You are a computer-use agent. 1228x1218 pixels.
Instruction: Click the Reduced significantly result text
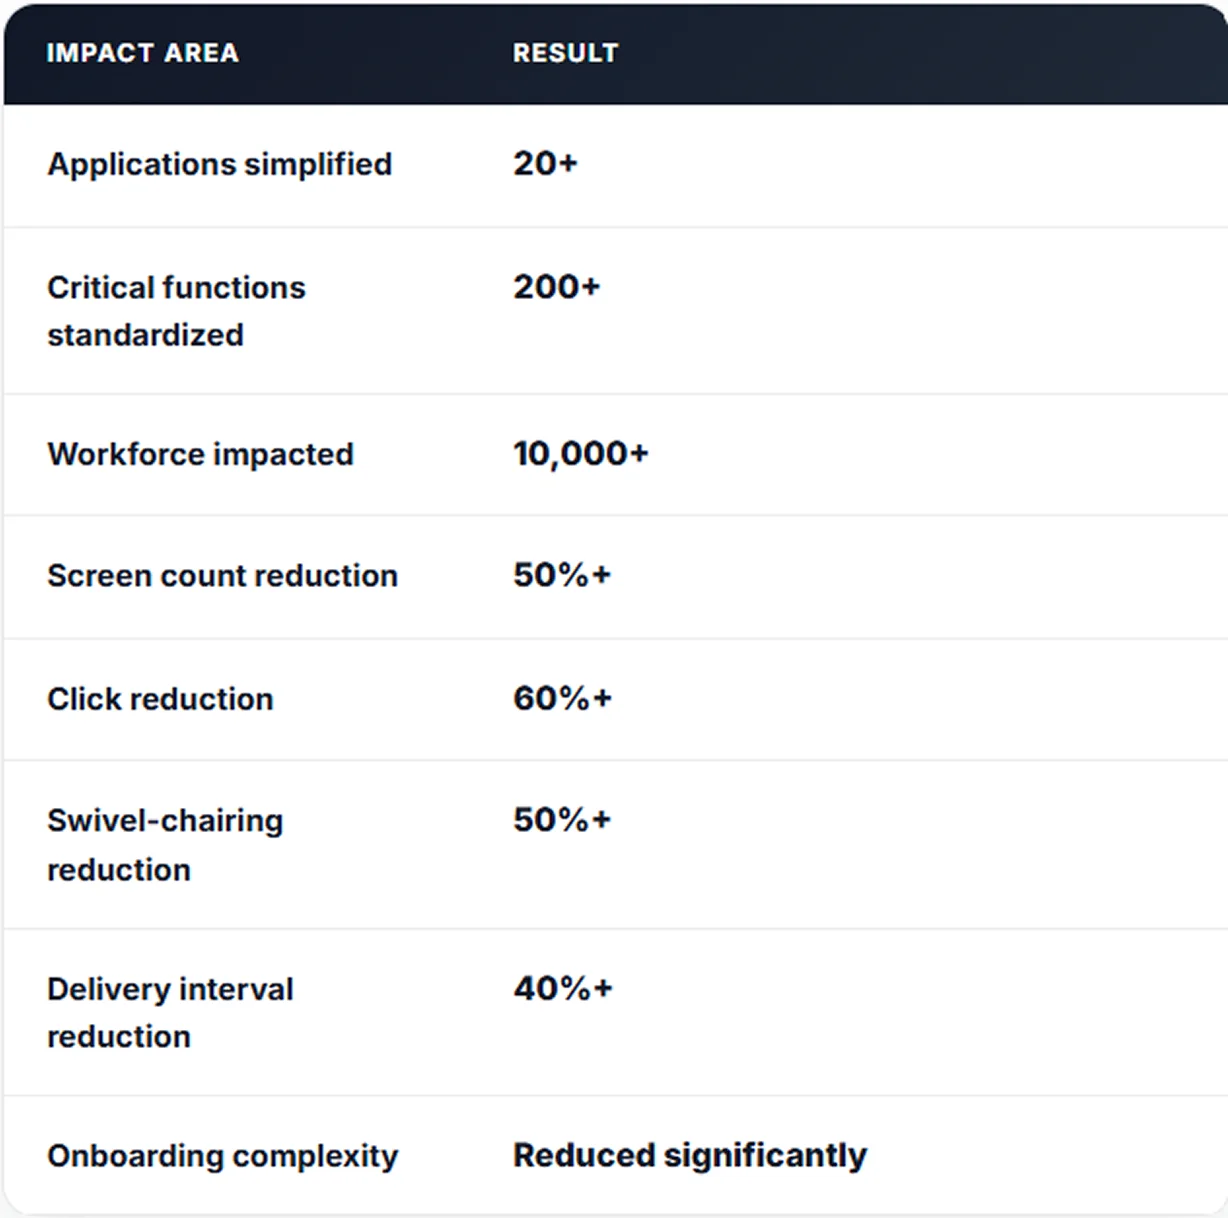(690, 1156)
